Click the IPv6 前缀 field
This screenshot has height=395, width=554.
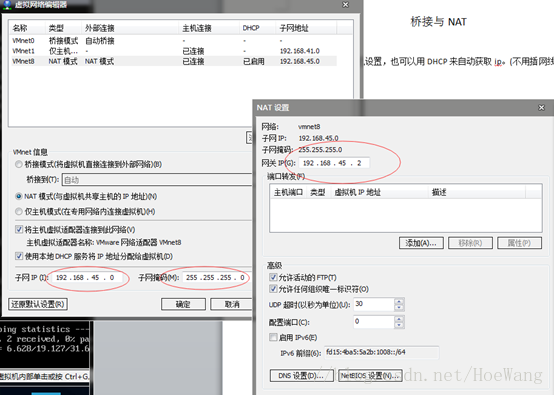(x=382, y=352)
